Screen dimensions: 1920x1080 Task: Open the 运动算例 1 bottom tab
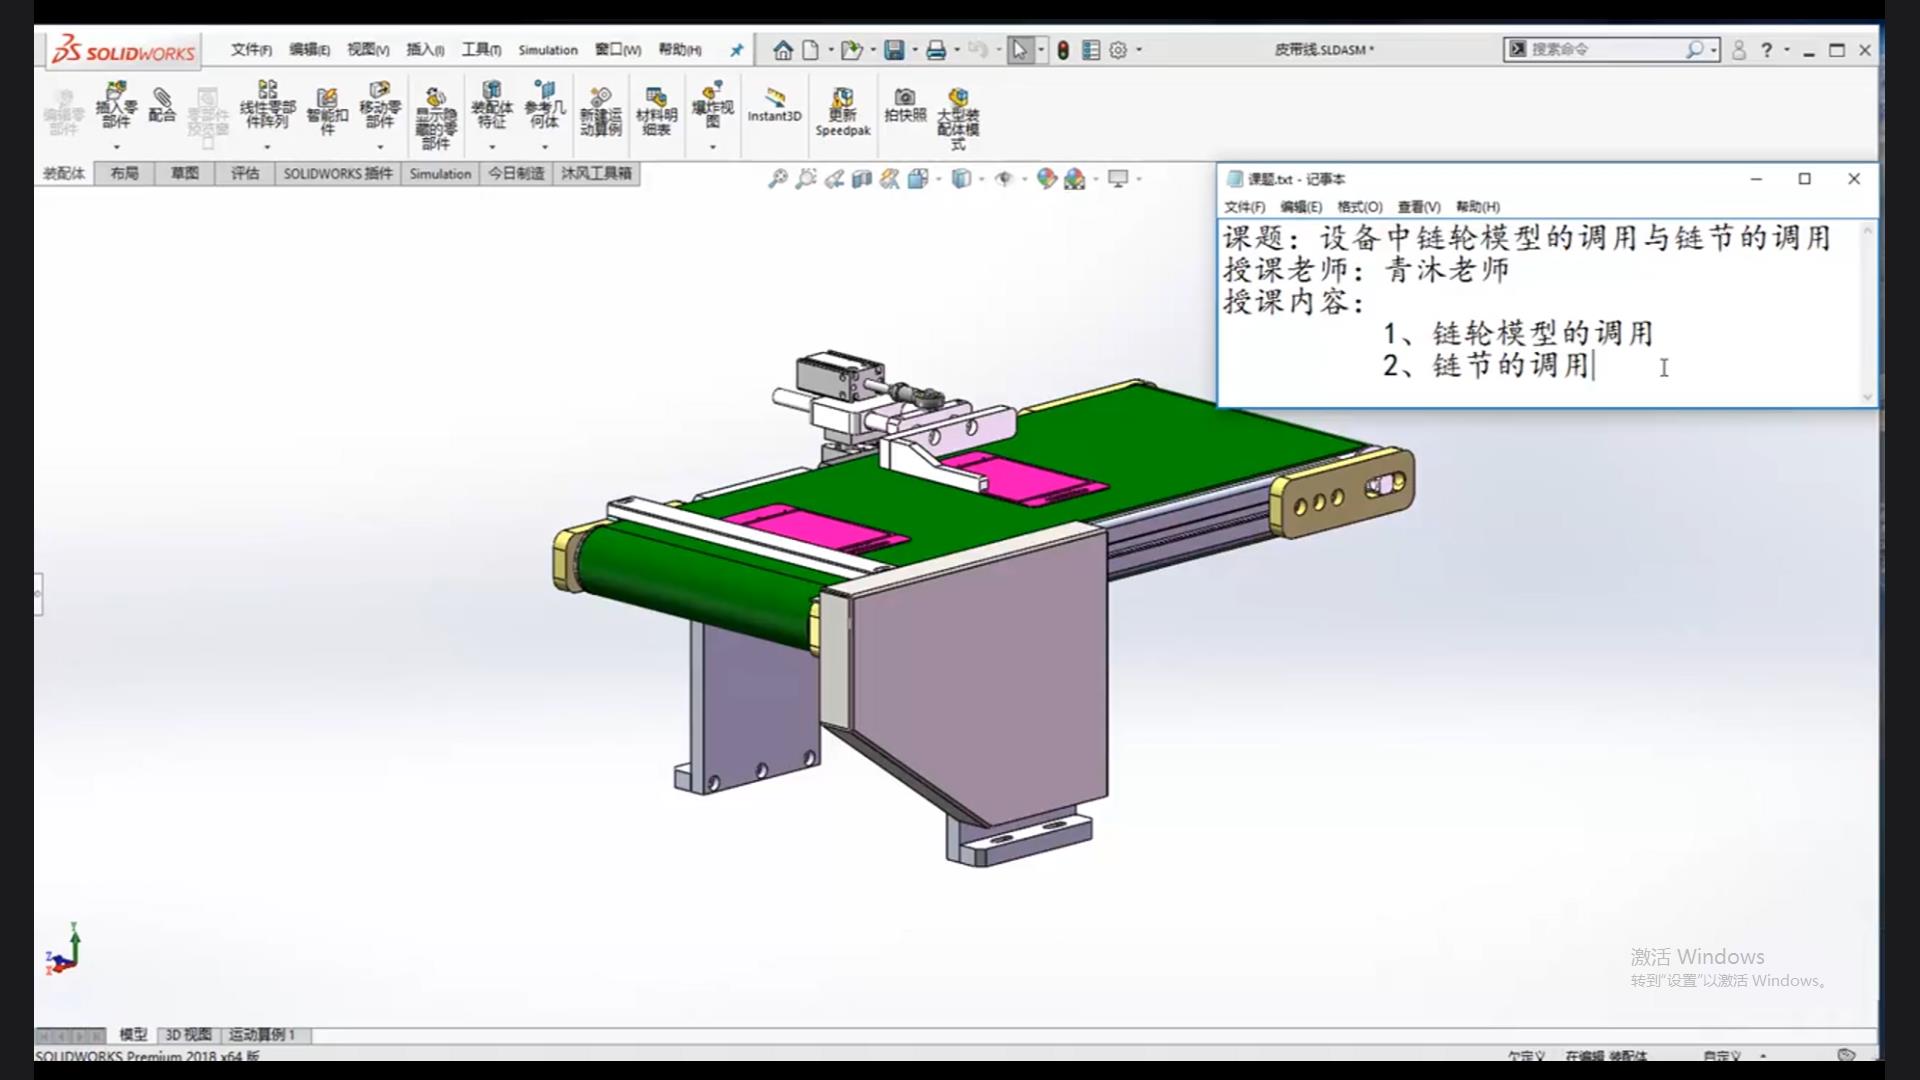click(x=262, y=1035)
